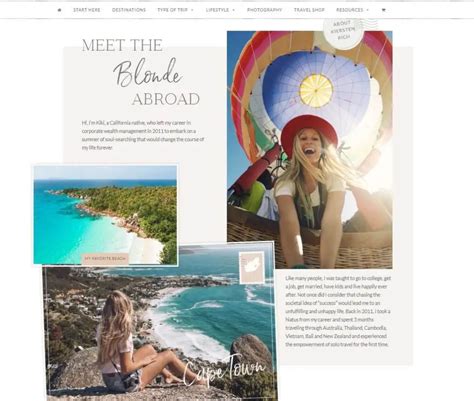Image resolution: width=474 pixels, height=401 pixels.
Task: Click the About Kiersten Rich round stamp
Action: coord(343,31)
